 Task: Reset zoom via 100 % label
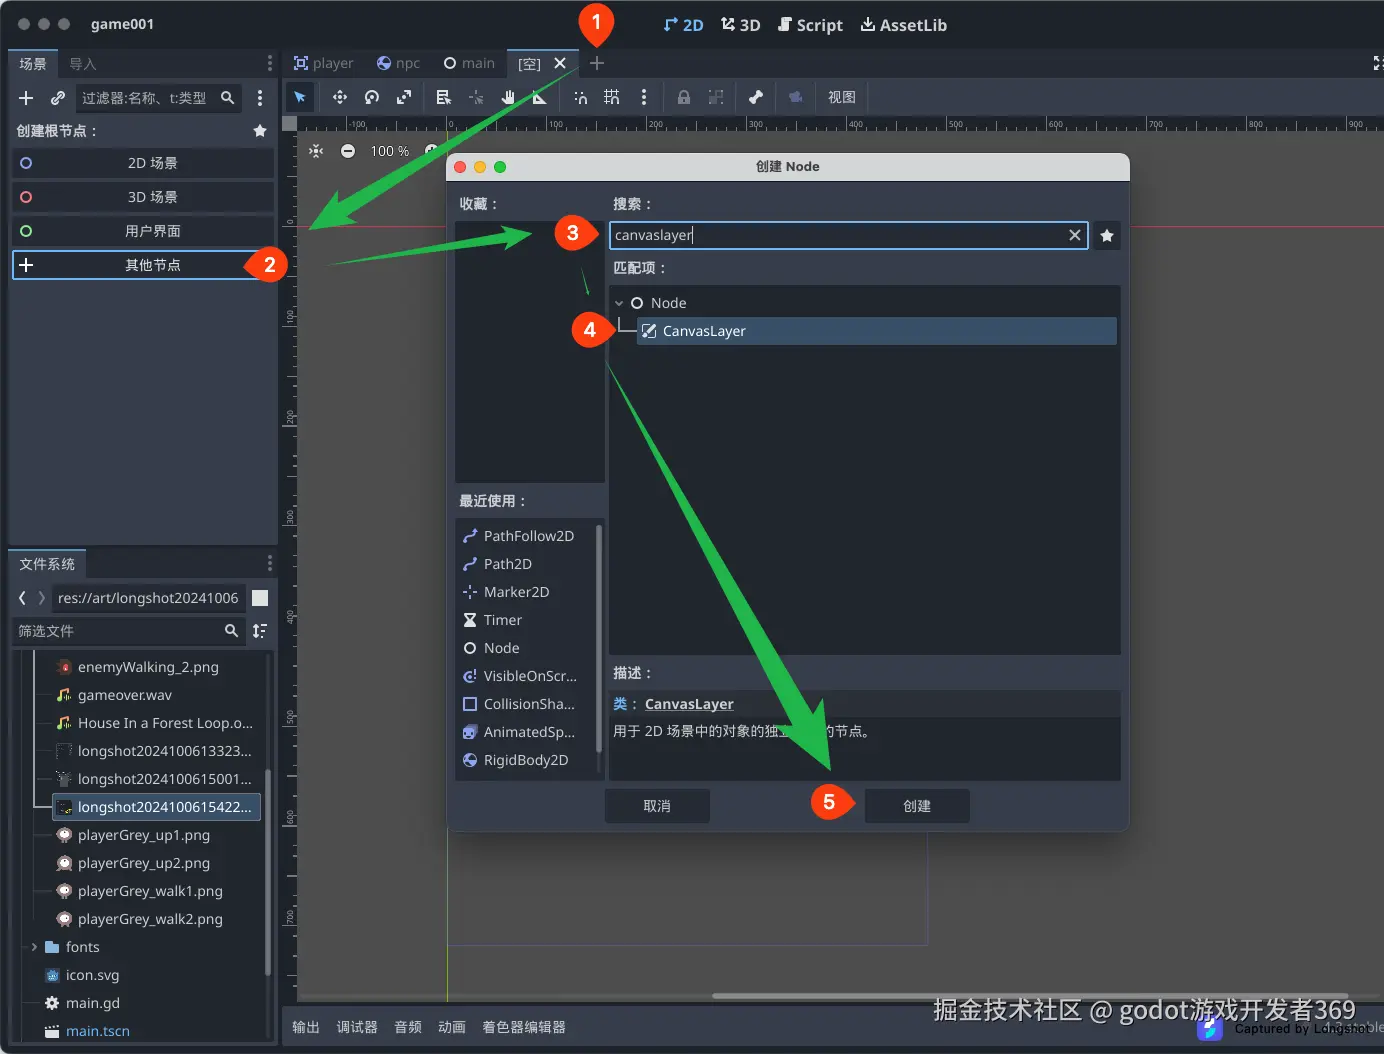coord(390,151)
